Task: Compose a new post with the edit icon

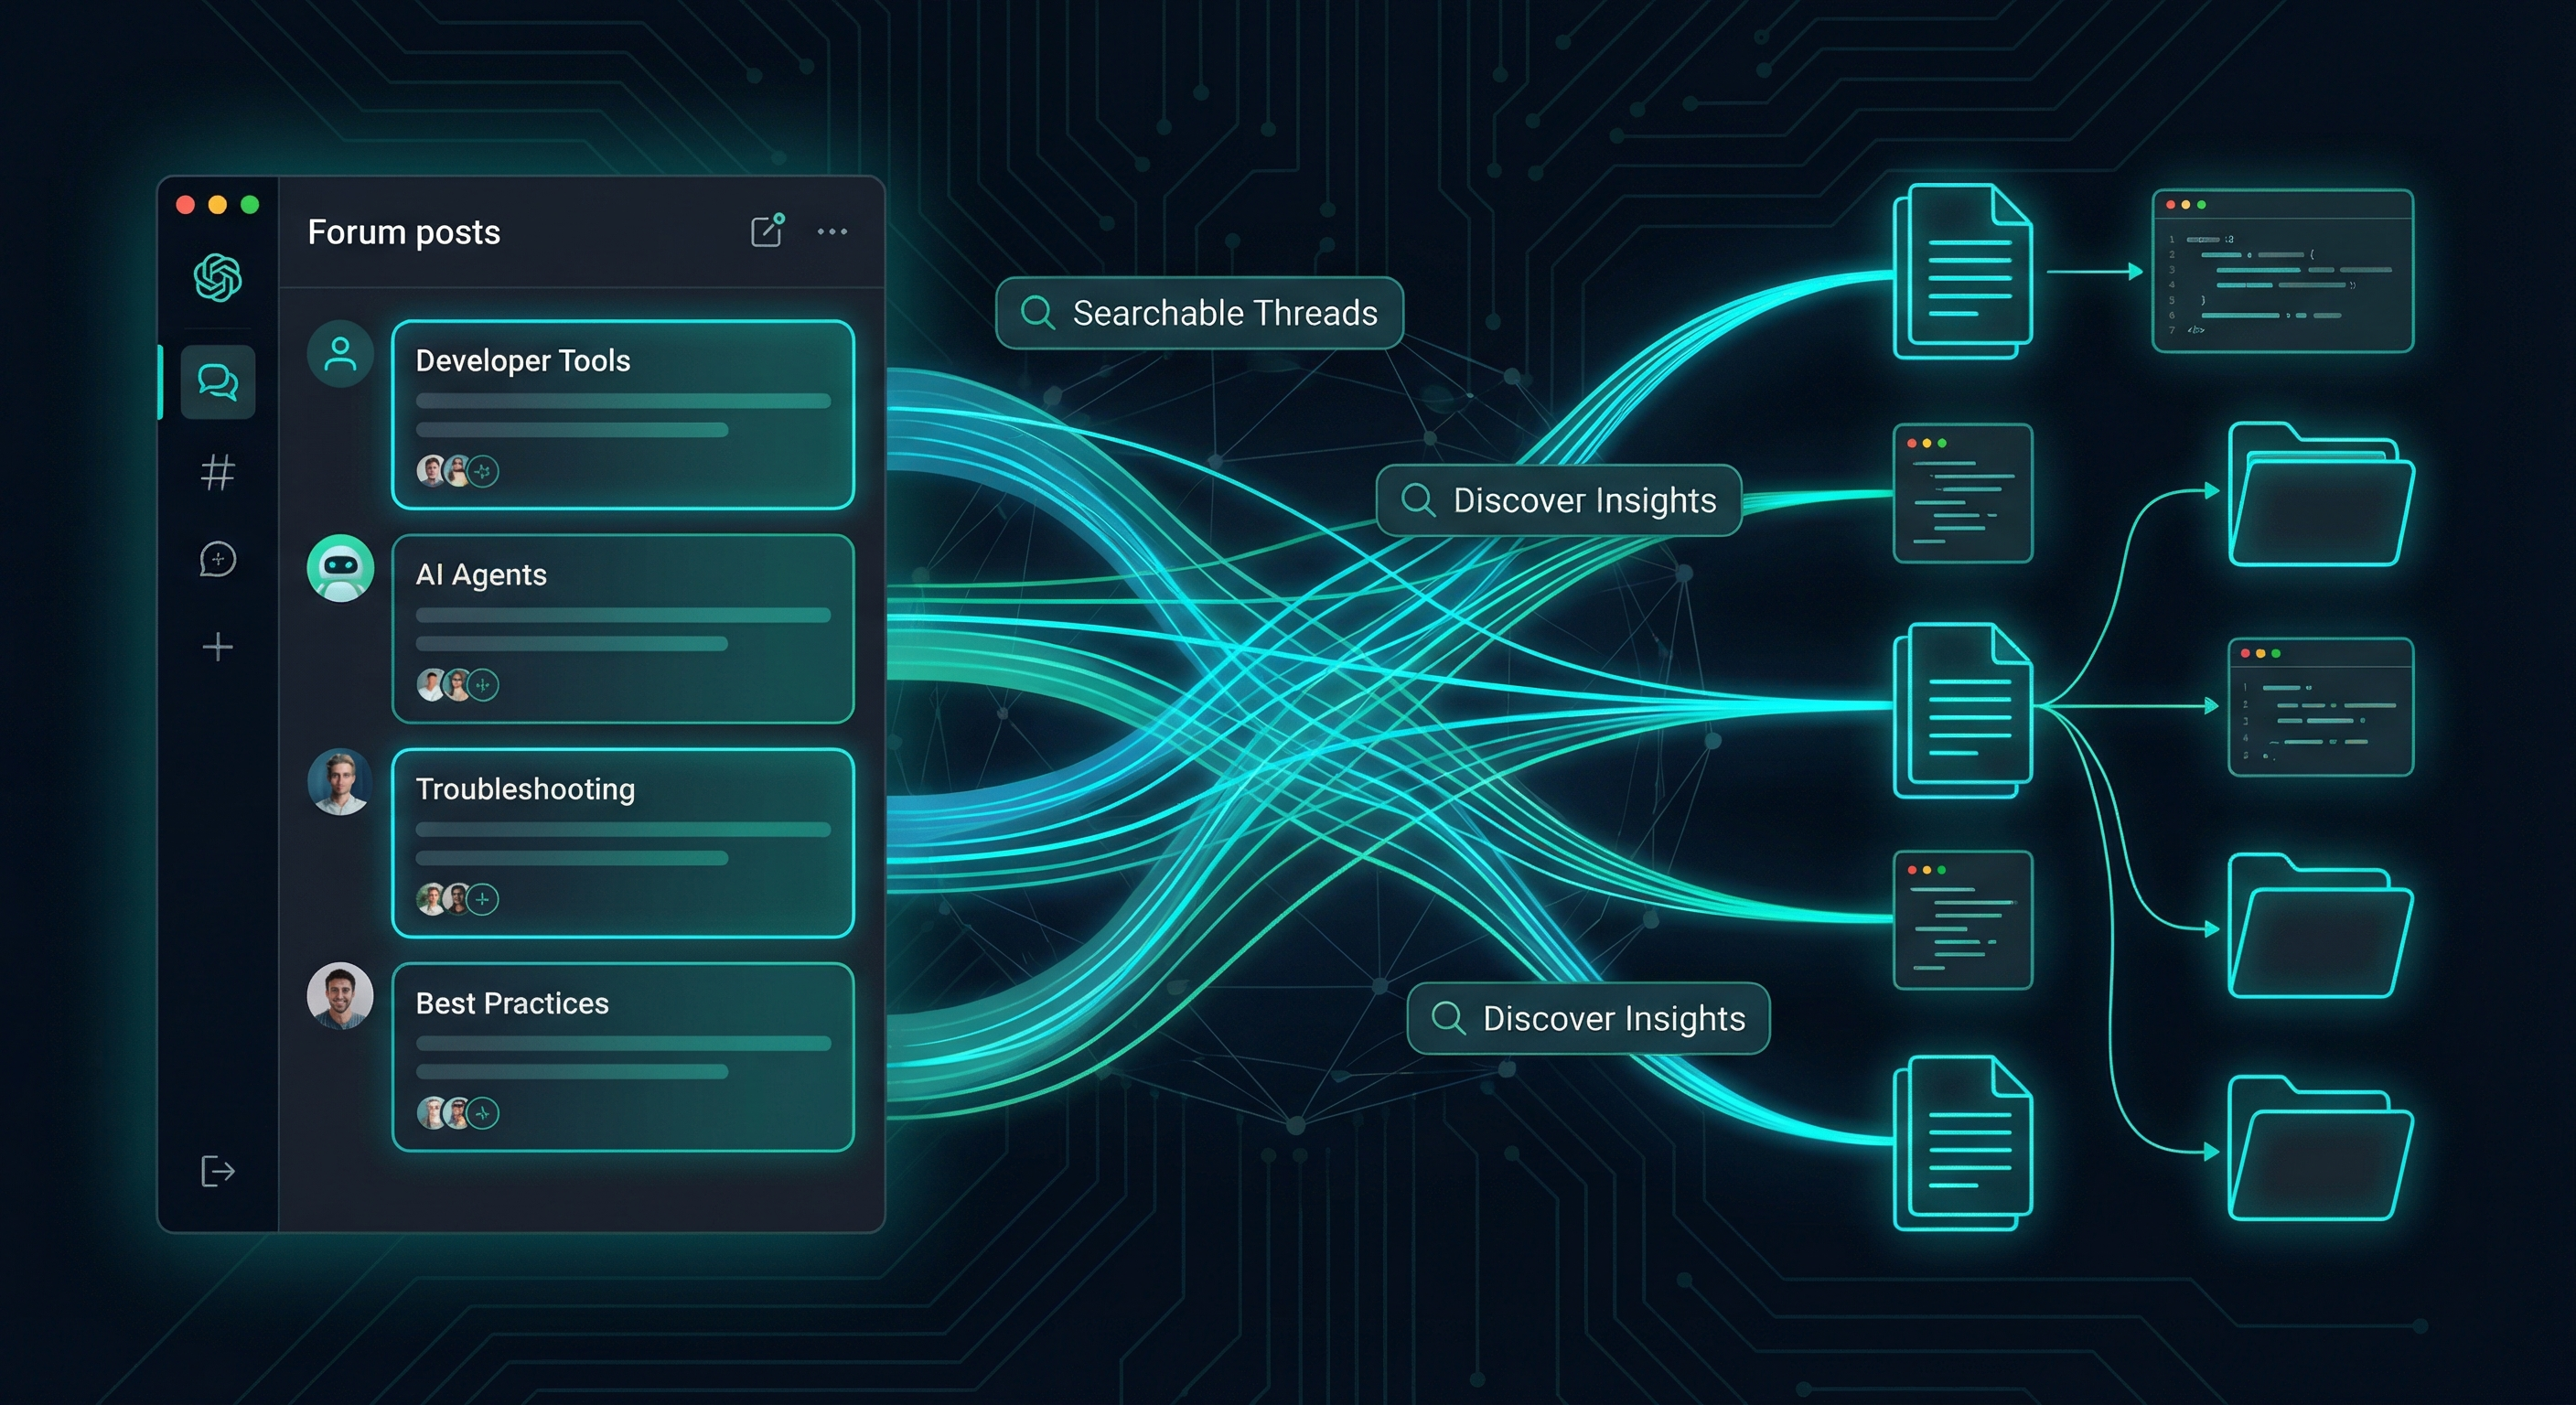Action: pyautogui.click(x=766, y=231)
